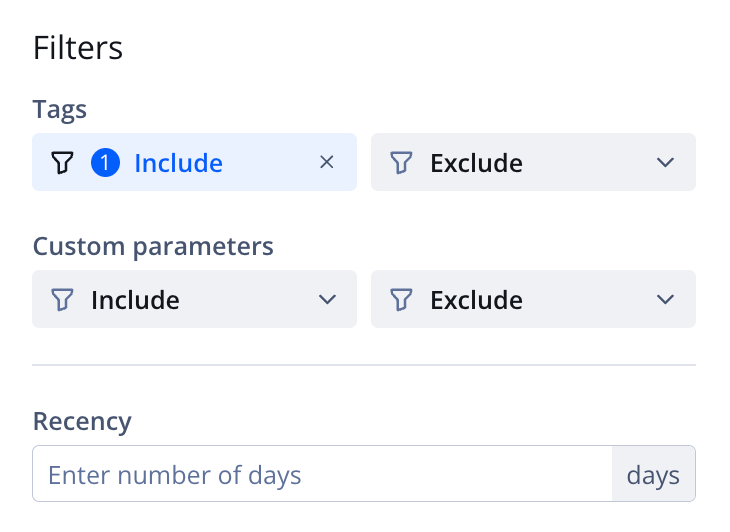
Task: Expand Custom parameters Include chevron
Action: pyautogui.click(x=327, y=299)
